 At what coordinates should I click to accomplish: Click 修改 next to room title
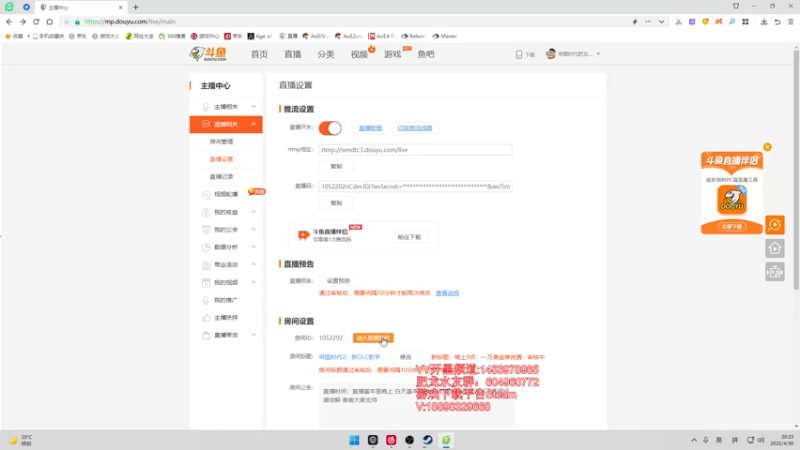[x=406, y=357]
